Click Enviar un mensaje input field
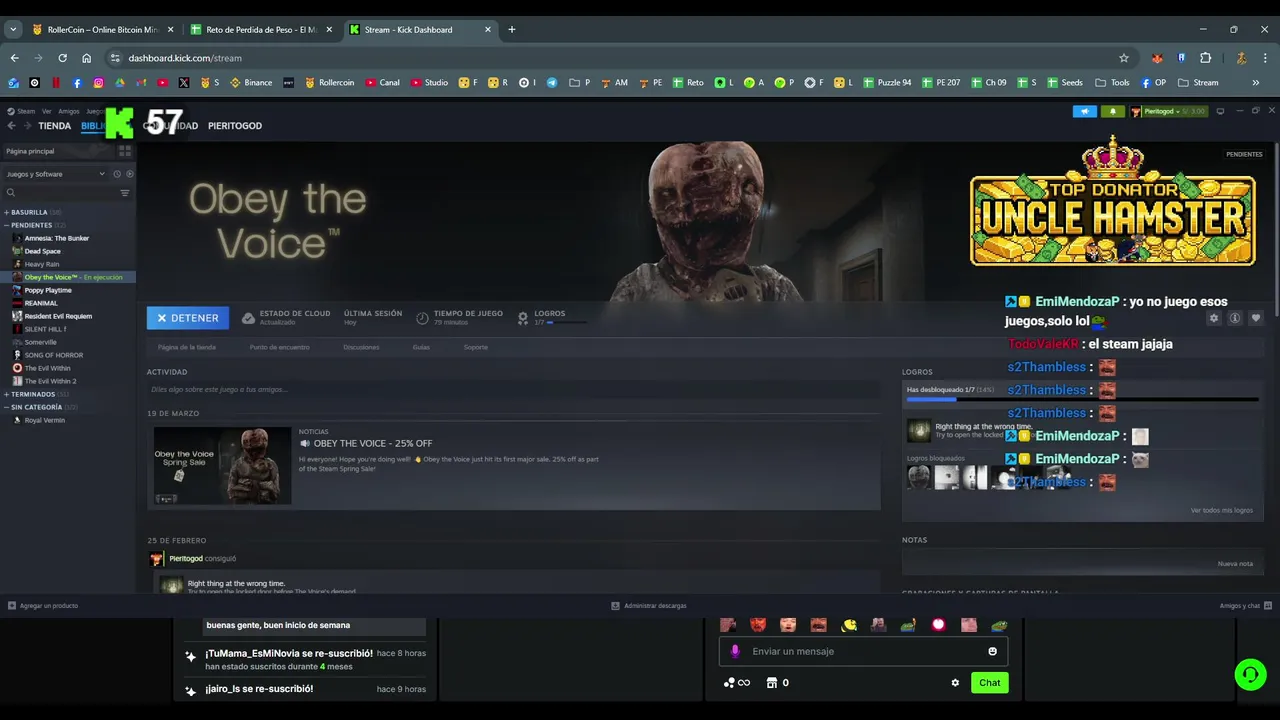Image resolution: width=1280 pixels, height=720 pixels. [x=863, y=651]
